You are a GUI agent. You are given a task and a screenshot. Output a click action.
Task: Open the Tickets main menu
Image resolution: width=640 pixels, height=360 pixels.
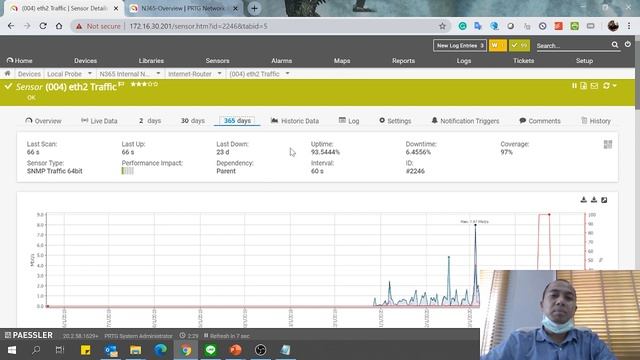[523, 60]
